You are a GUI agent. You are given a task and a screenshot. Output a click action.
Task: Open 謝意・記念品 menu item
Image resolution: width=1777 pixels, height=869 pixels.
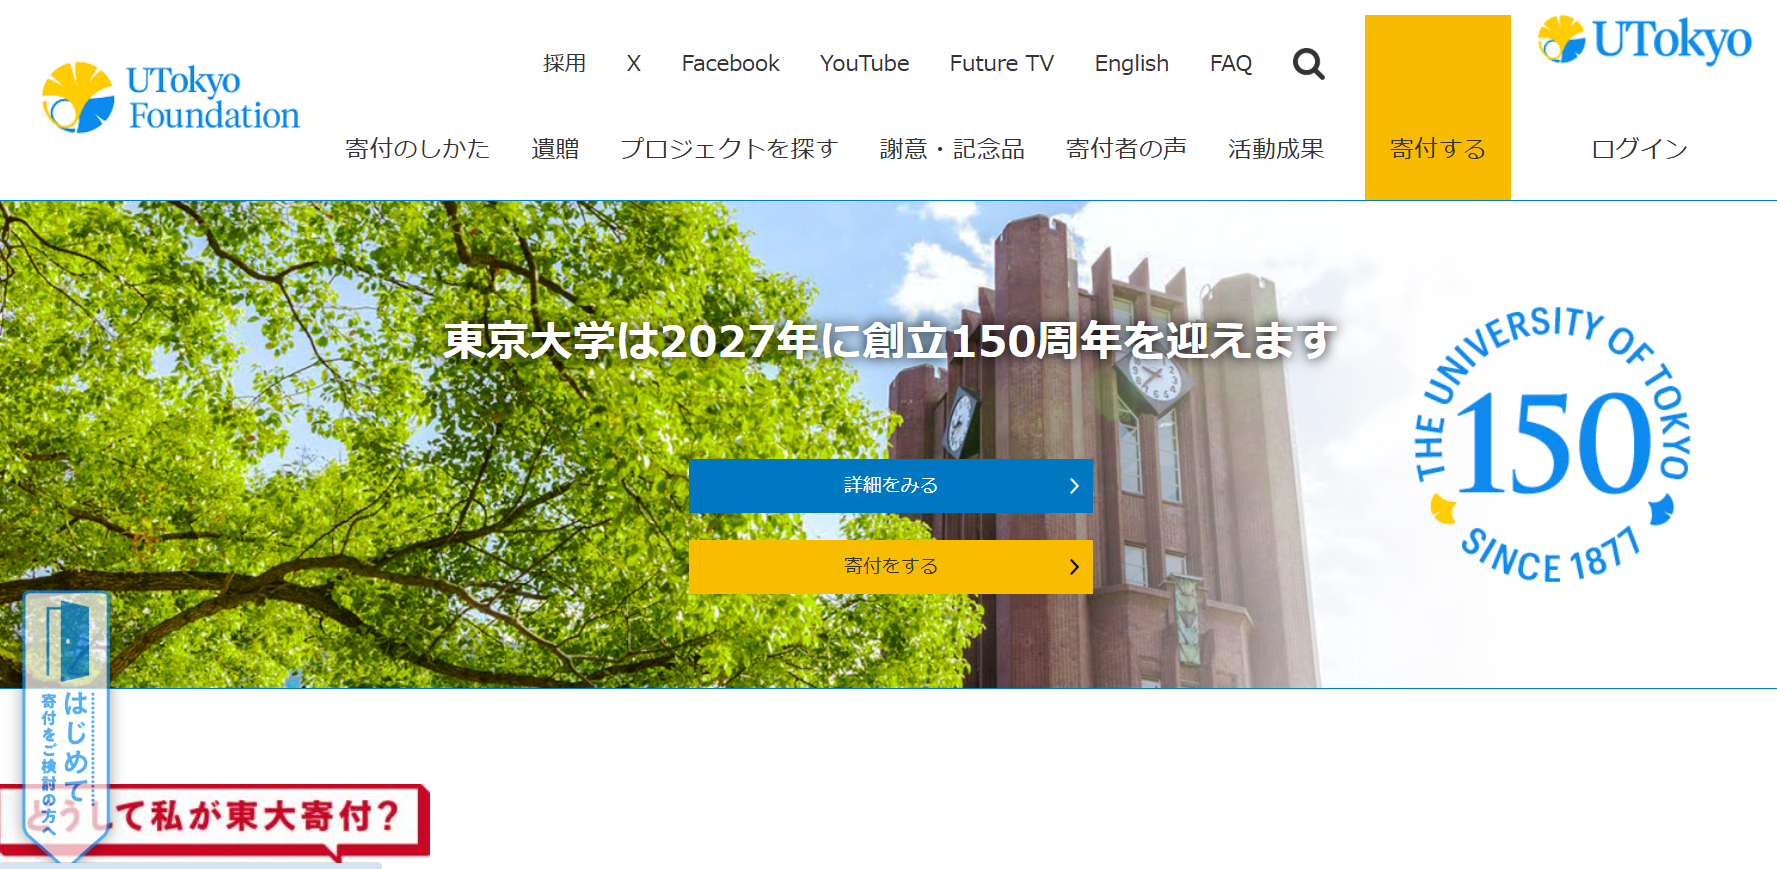tap(952, 148)
